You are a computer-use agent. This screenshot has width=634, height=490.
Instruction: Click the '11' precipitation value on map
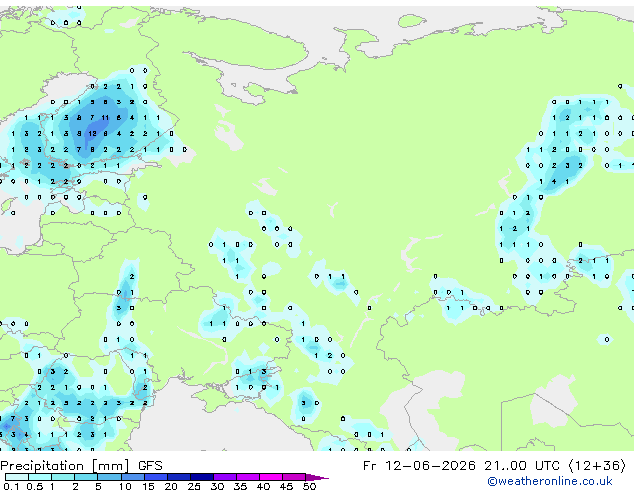105,118
